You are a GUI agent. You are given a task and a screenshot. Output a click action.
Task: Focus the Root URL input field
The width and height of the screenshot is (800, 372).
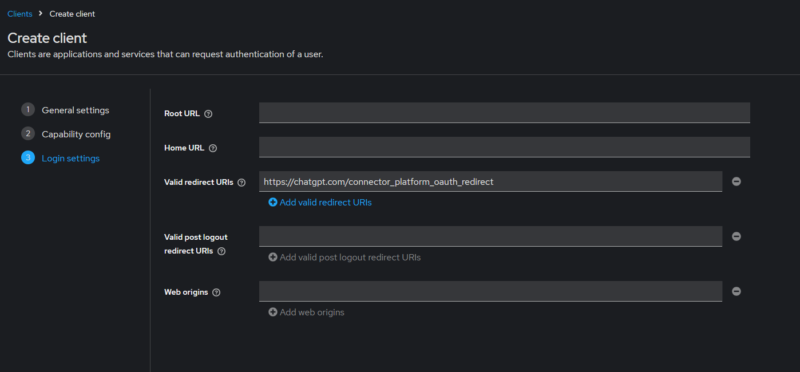pyautogui.click(x=504, y=113)
